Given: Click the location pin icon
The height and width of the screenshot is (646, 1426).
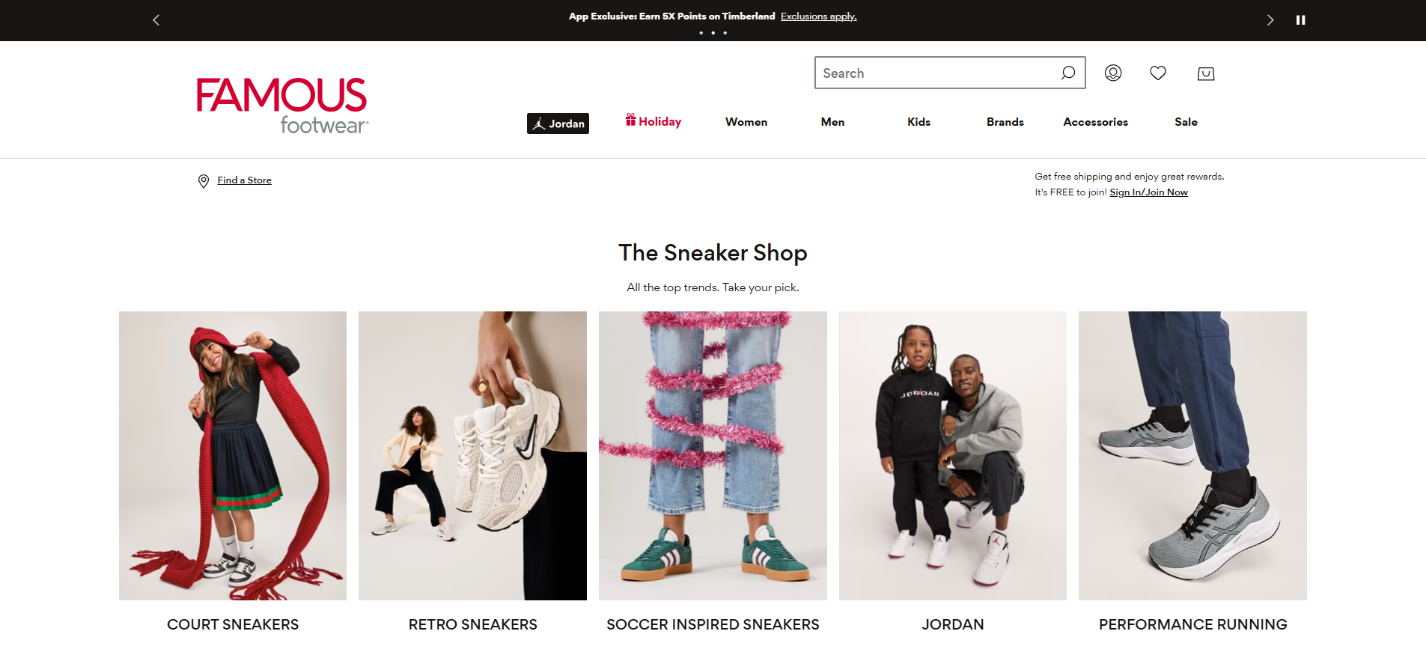Looking at the screenshot, I should click(203, 181).
